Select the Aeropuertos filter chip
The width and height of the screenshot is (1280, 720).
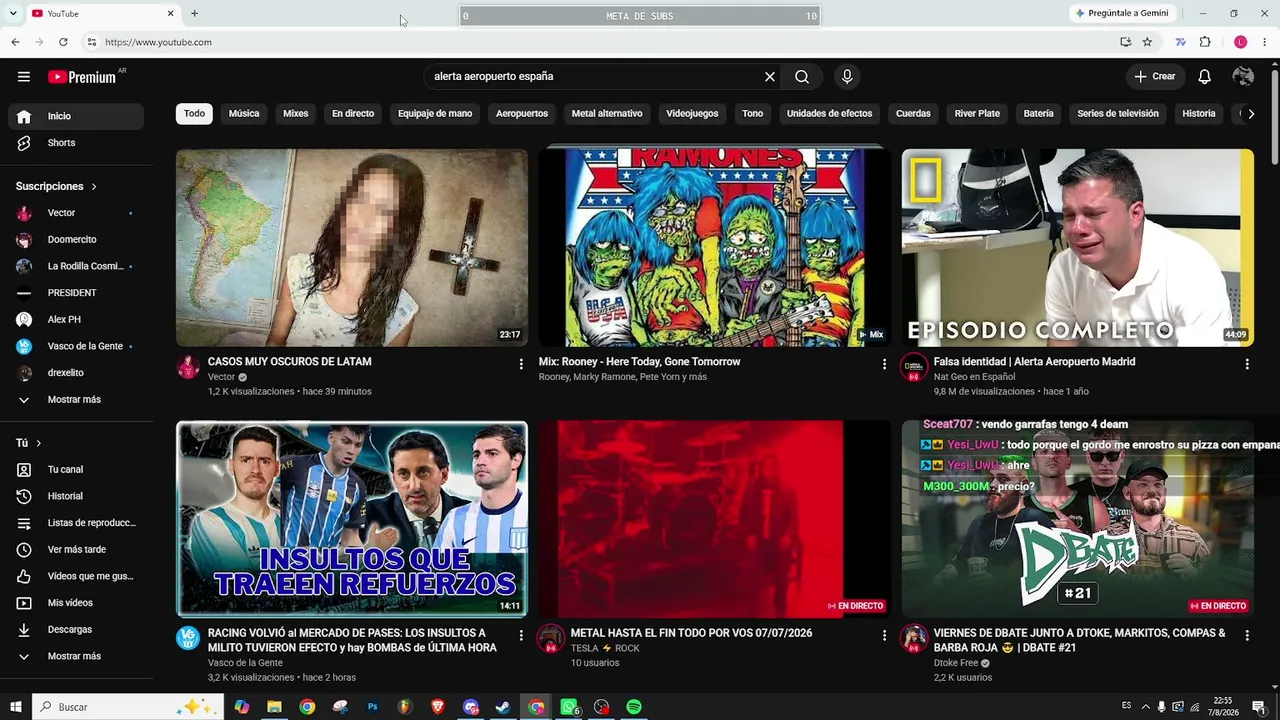pyautogui.click(x=522, y=114)
